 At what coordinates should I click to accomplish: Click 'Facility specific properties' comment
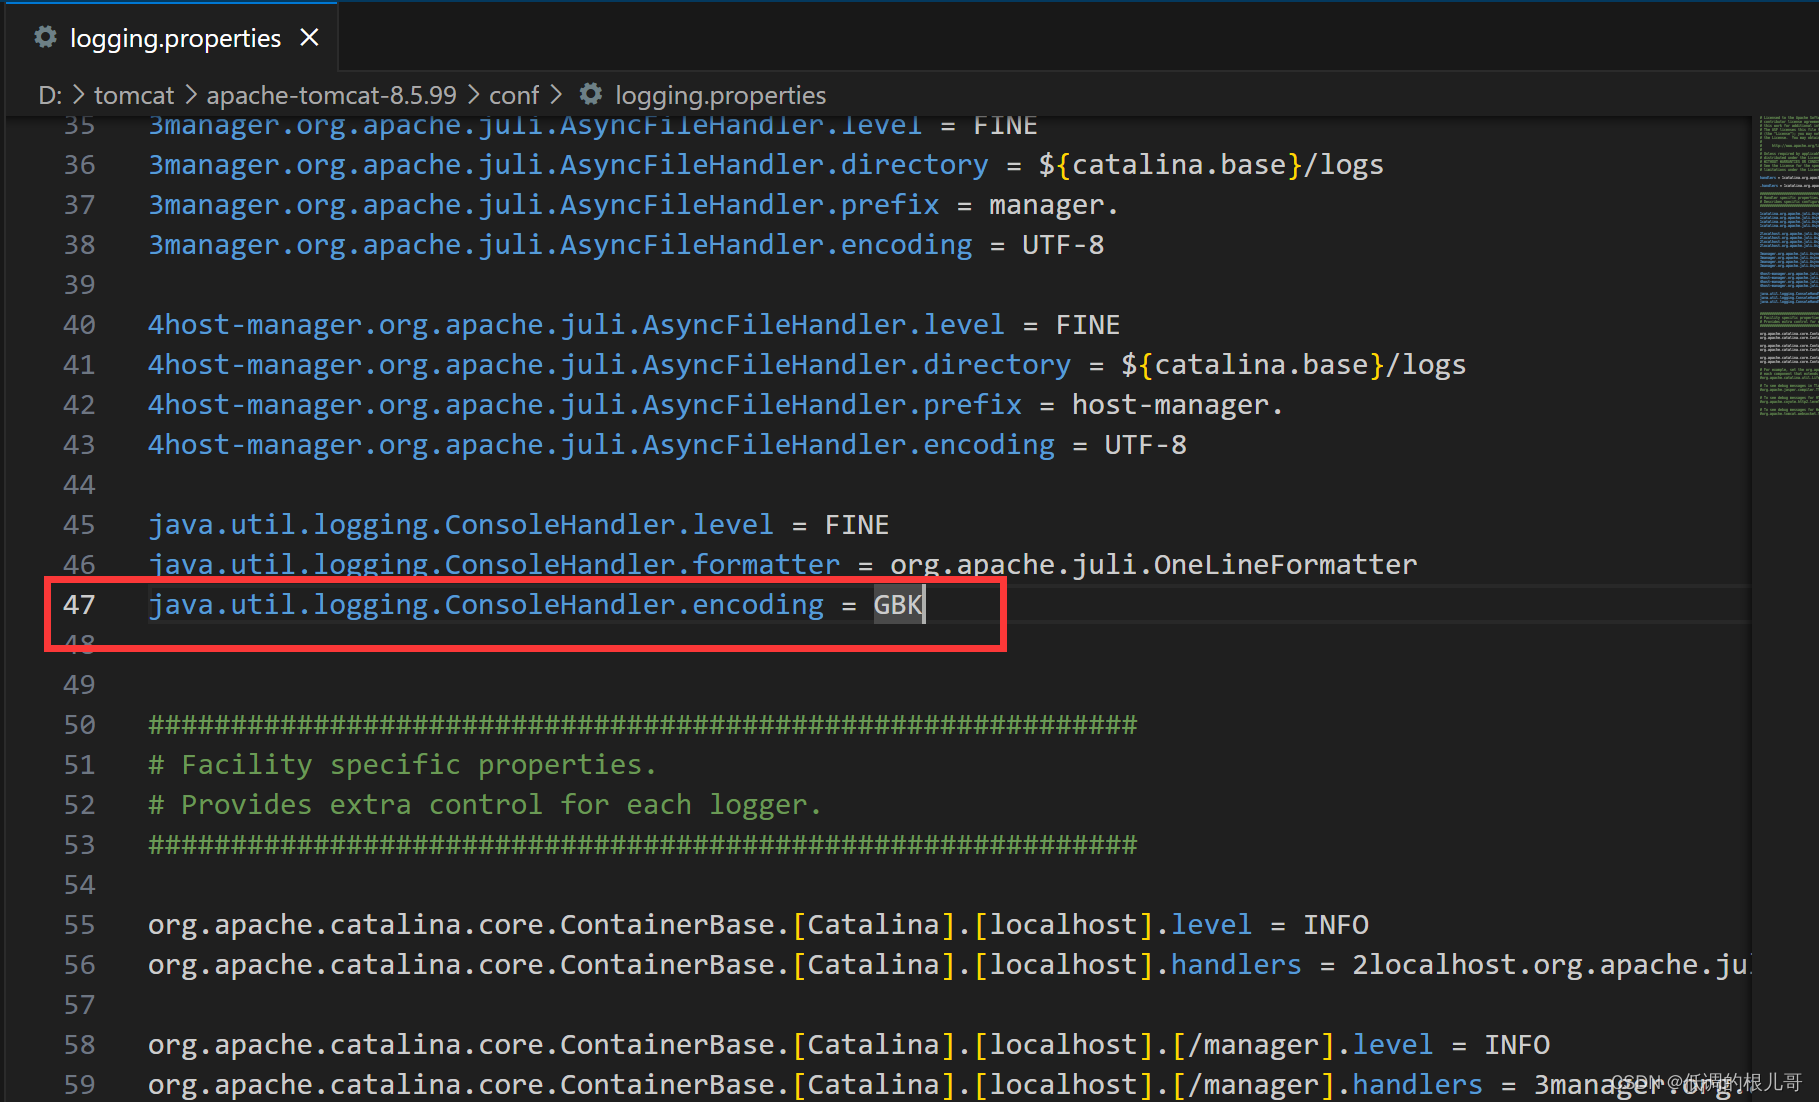tap(402, 765)
